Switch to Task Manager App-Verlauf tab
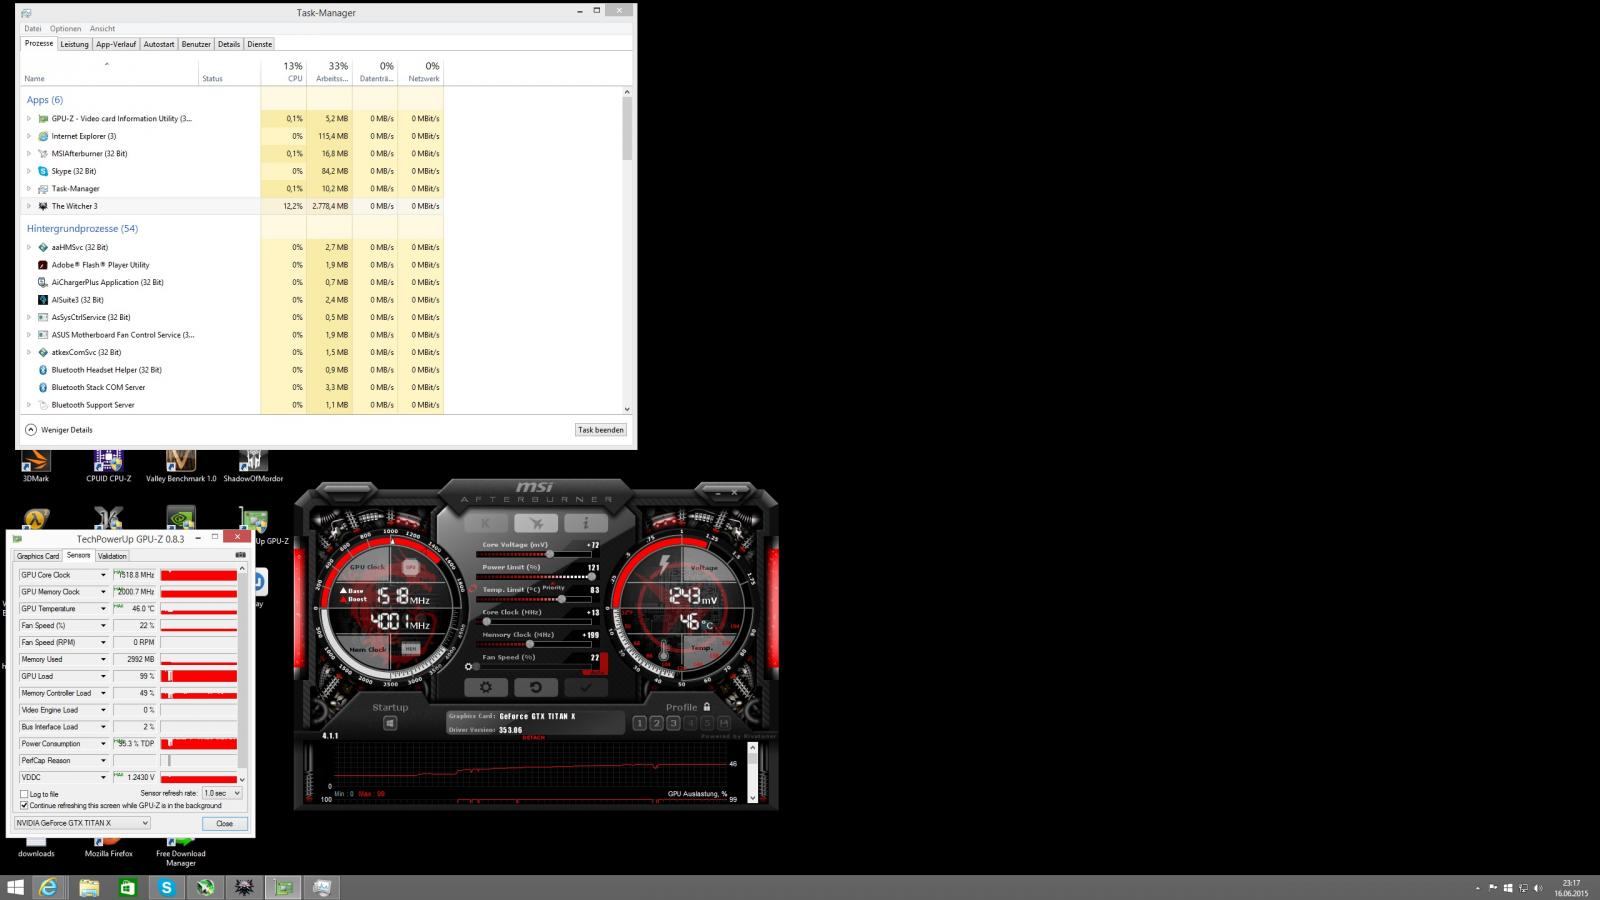 (116, 44)
